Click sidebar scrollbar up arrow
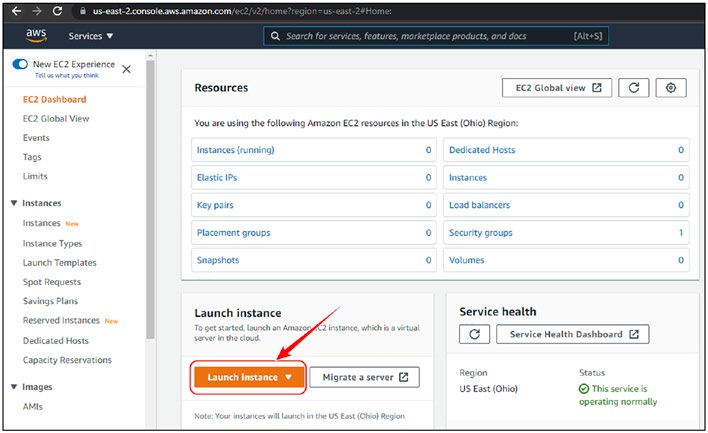This screenshot has width=708, height=433. click(x=150, y=56)
